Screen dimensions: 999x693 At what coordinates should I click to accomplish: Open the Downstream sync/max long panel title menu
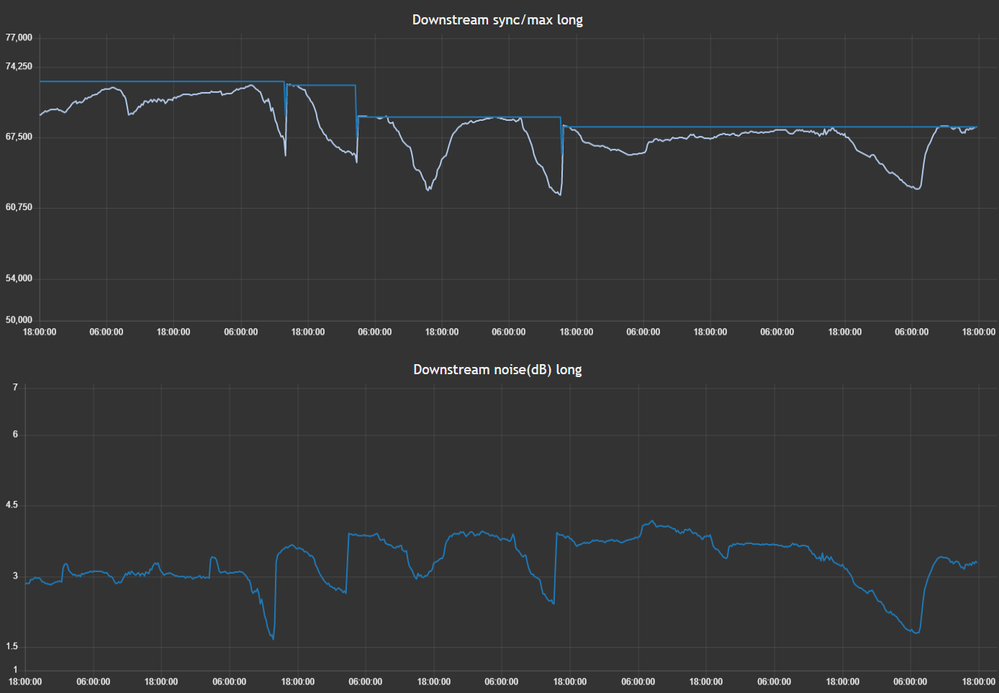(497, 20)
